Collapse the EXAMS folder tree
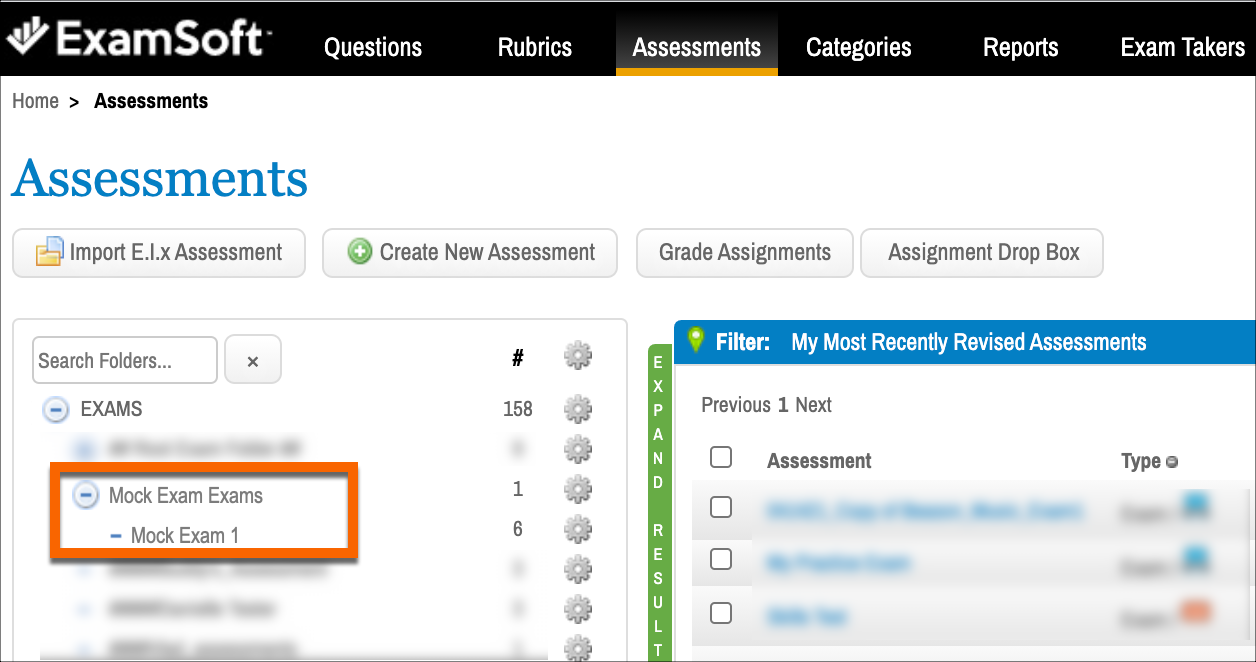 pos(58,409)
